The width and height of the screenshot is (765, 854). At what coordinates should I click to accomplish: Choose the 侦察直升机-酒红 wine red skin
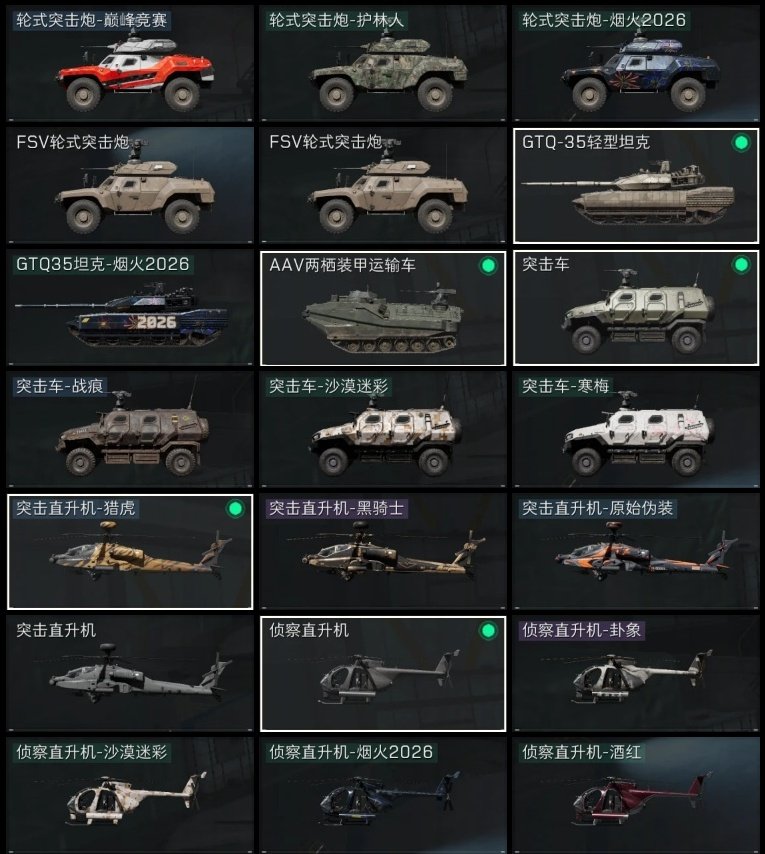[x=636, y=795]
